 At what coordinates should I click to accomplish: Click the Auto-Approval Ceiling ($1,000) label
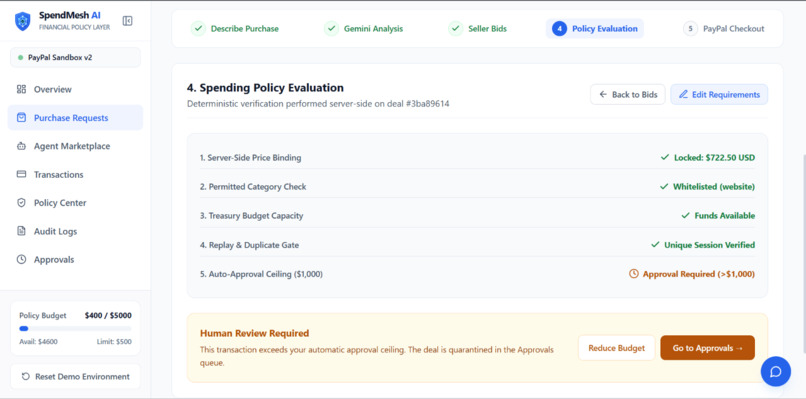coord(261,274)
